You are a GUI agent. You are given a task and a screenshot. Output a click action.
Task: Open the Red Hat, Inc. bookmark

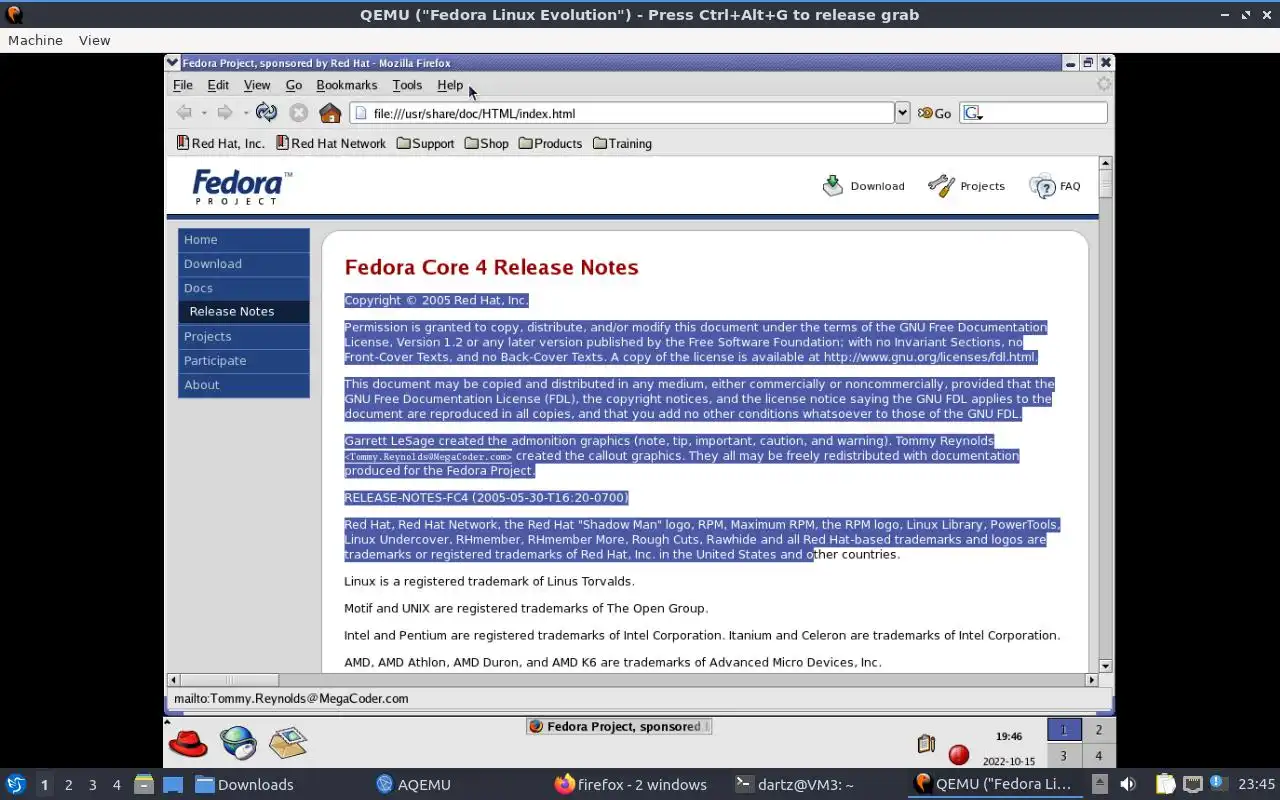click(x=221, y=143)
